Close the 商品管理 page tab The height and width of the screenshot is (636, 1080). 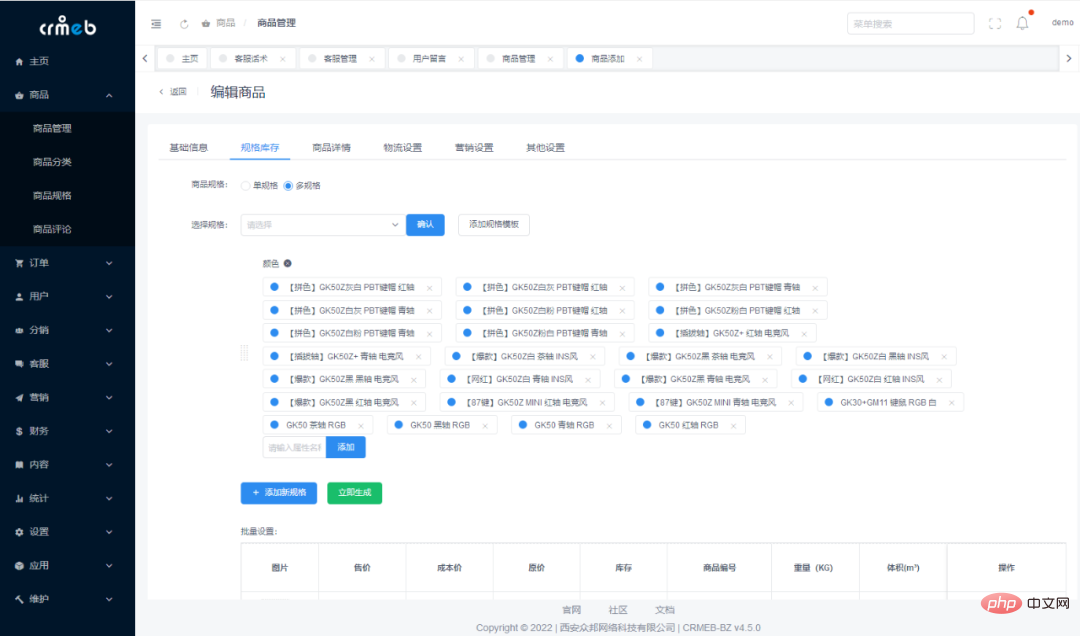coord(550,59)
